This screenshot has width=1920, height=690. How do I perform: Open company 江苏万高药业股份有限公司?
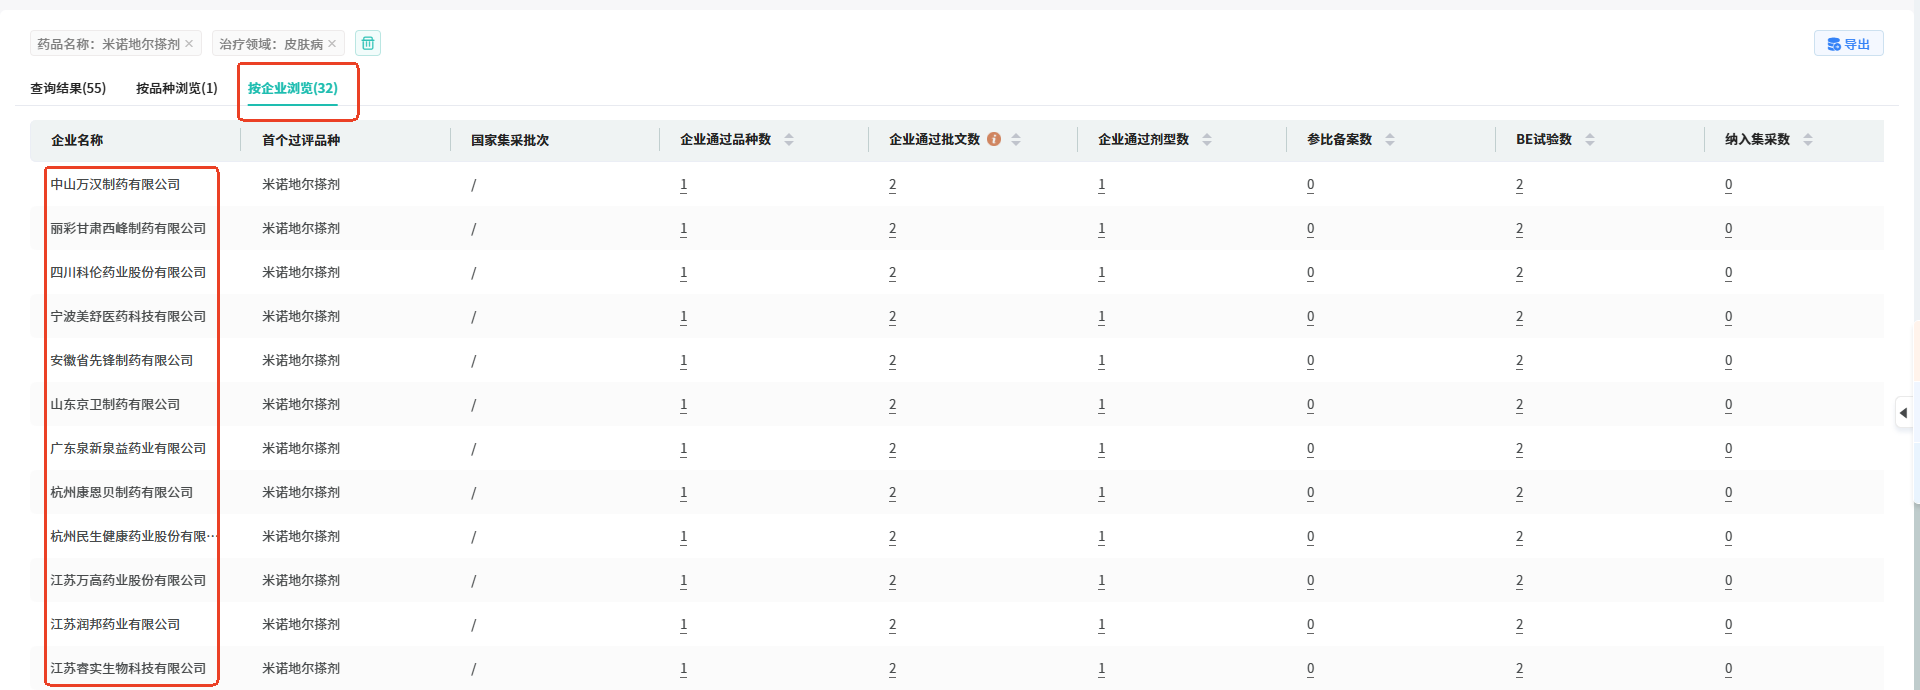tap(128, 580)
